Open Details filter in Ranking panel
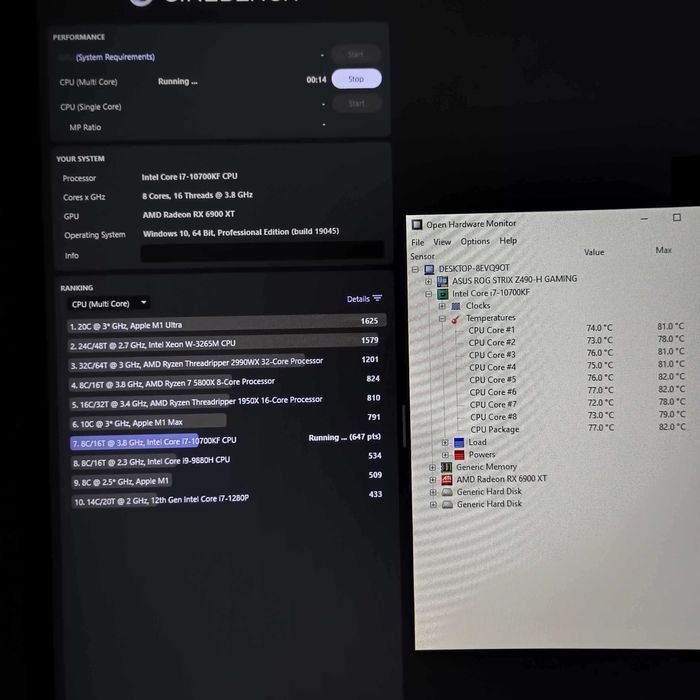Image resolution: width=700 pixels, height=700 pixels. click(364, 299)
